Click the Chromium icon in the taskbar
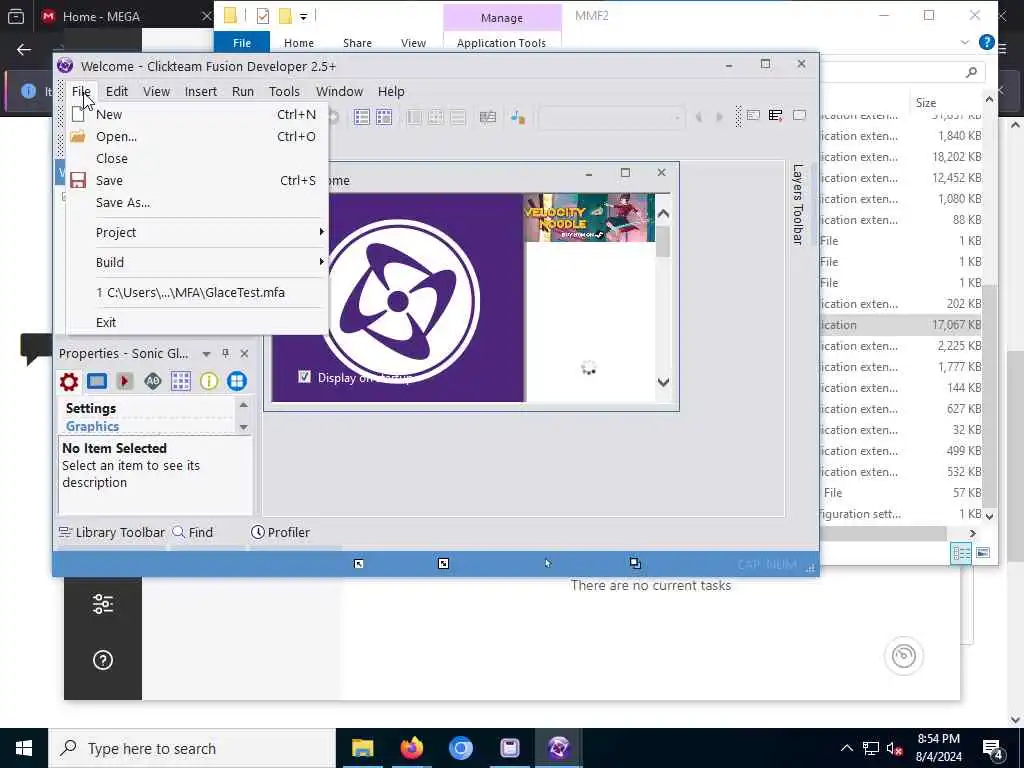Image resolution: width=1024 pixels, height=768 pixels. tap(460, 748)
